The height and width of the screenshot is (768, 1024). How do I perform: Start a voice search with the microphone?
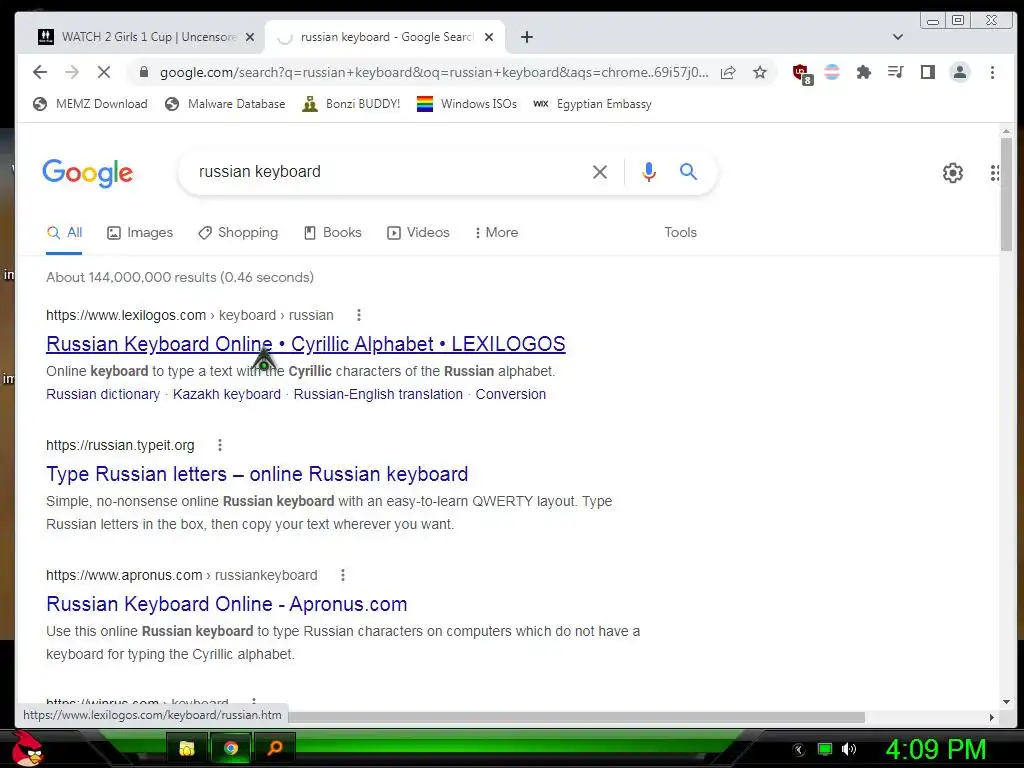648,172
